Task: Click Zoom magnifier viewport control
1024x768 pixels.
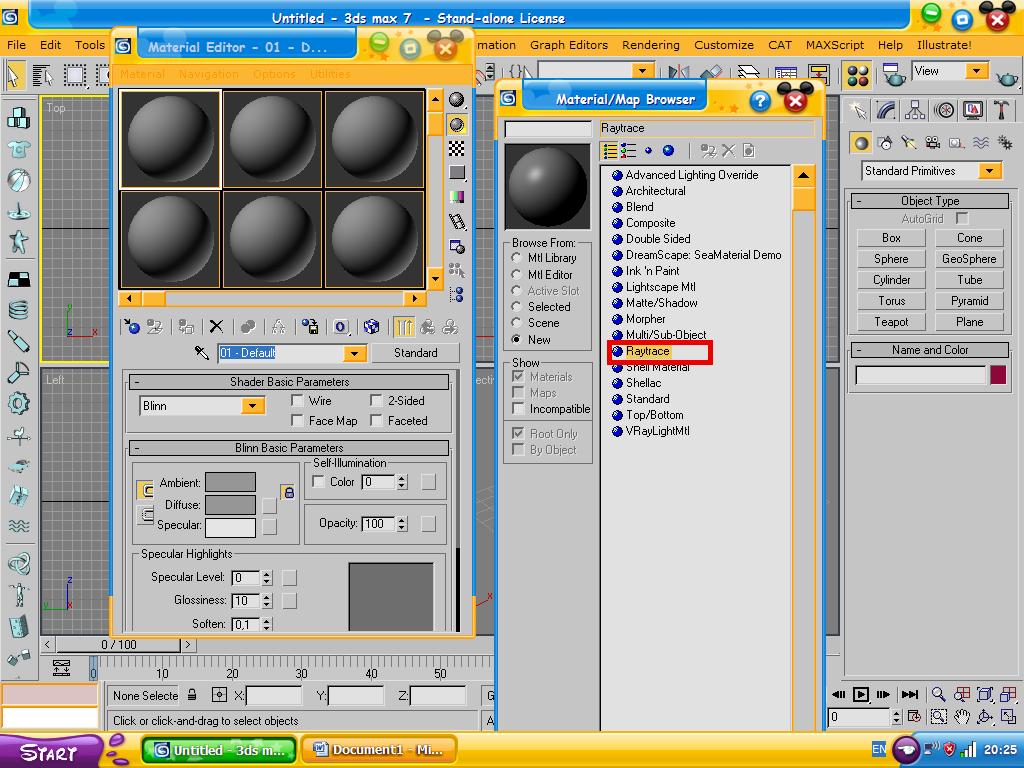Action: [x=938, y=694]
